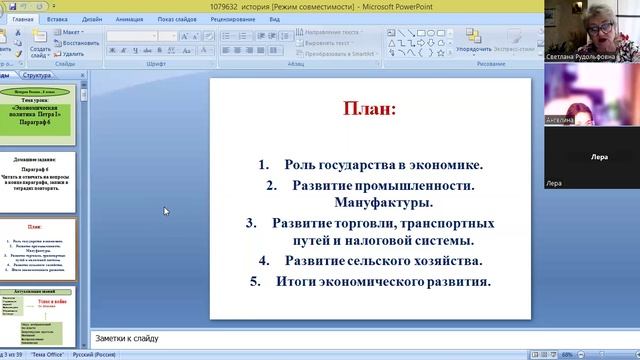This screenshot has width=640, height=360.
Task: Click the Undo arrow in quick access toolbar
Action: point(24,7)
